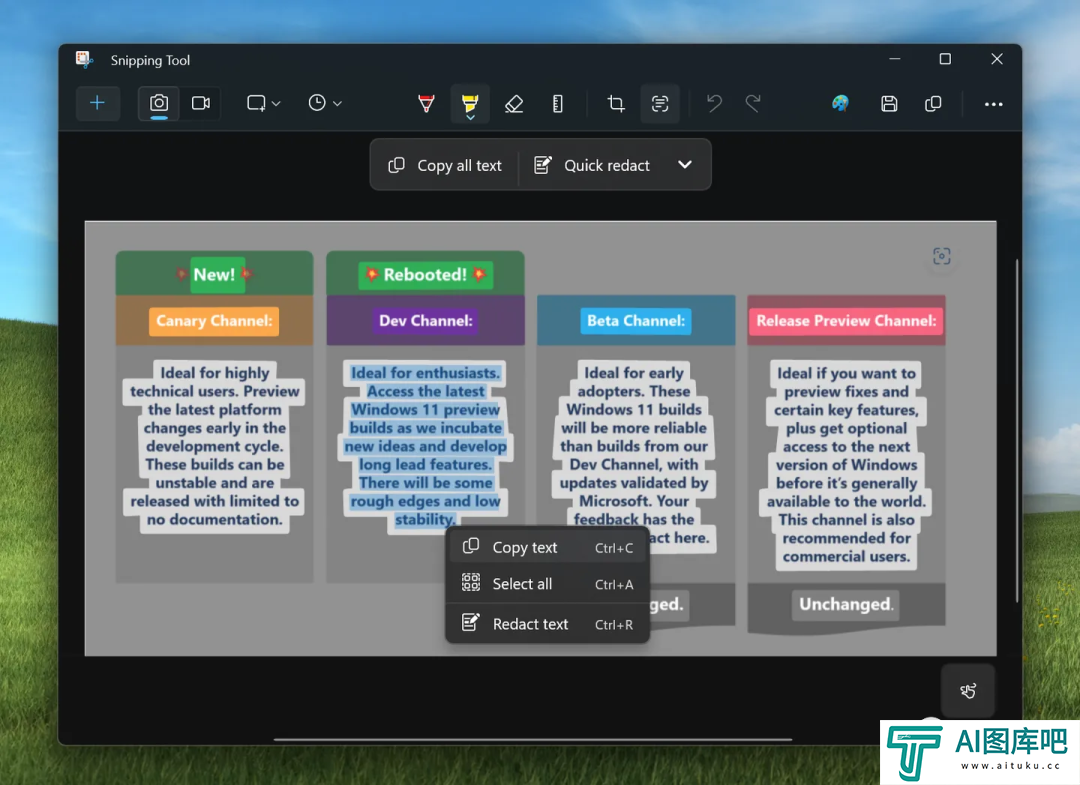Click the 'Release Preview Channel:' text label
Image resolution: width=1080 pixels, height=785 pixels.
point(847,321)
